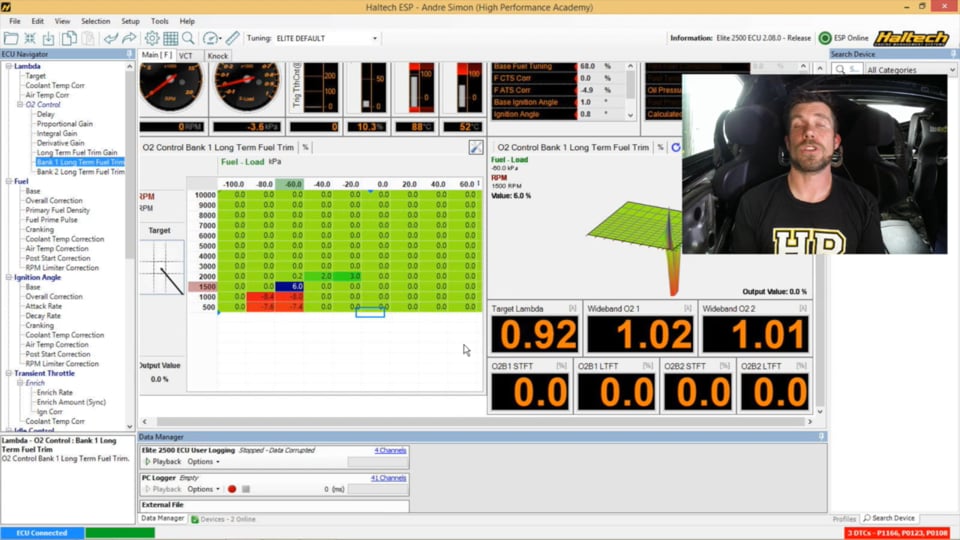
Task: Select Fuel Prime Pulse tree item
Action: (51, 220)
